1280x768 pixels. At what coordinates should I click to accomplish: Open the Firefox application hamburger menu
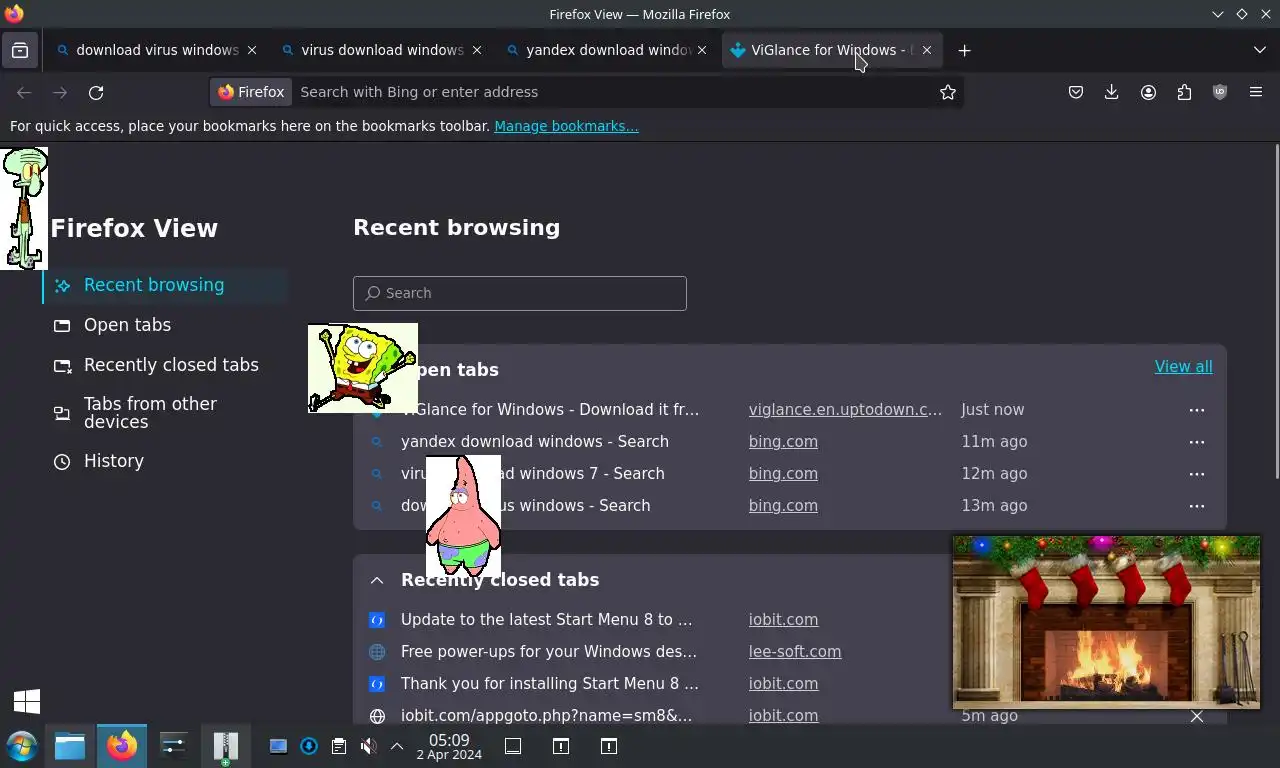click(x=1256, y=92)
